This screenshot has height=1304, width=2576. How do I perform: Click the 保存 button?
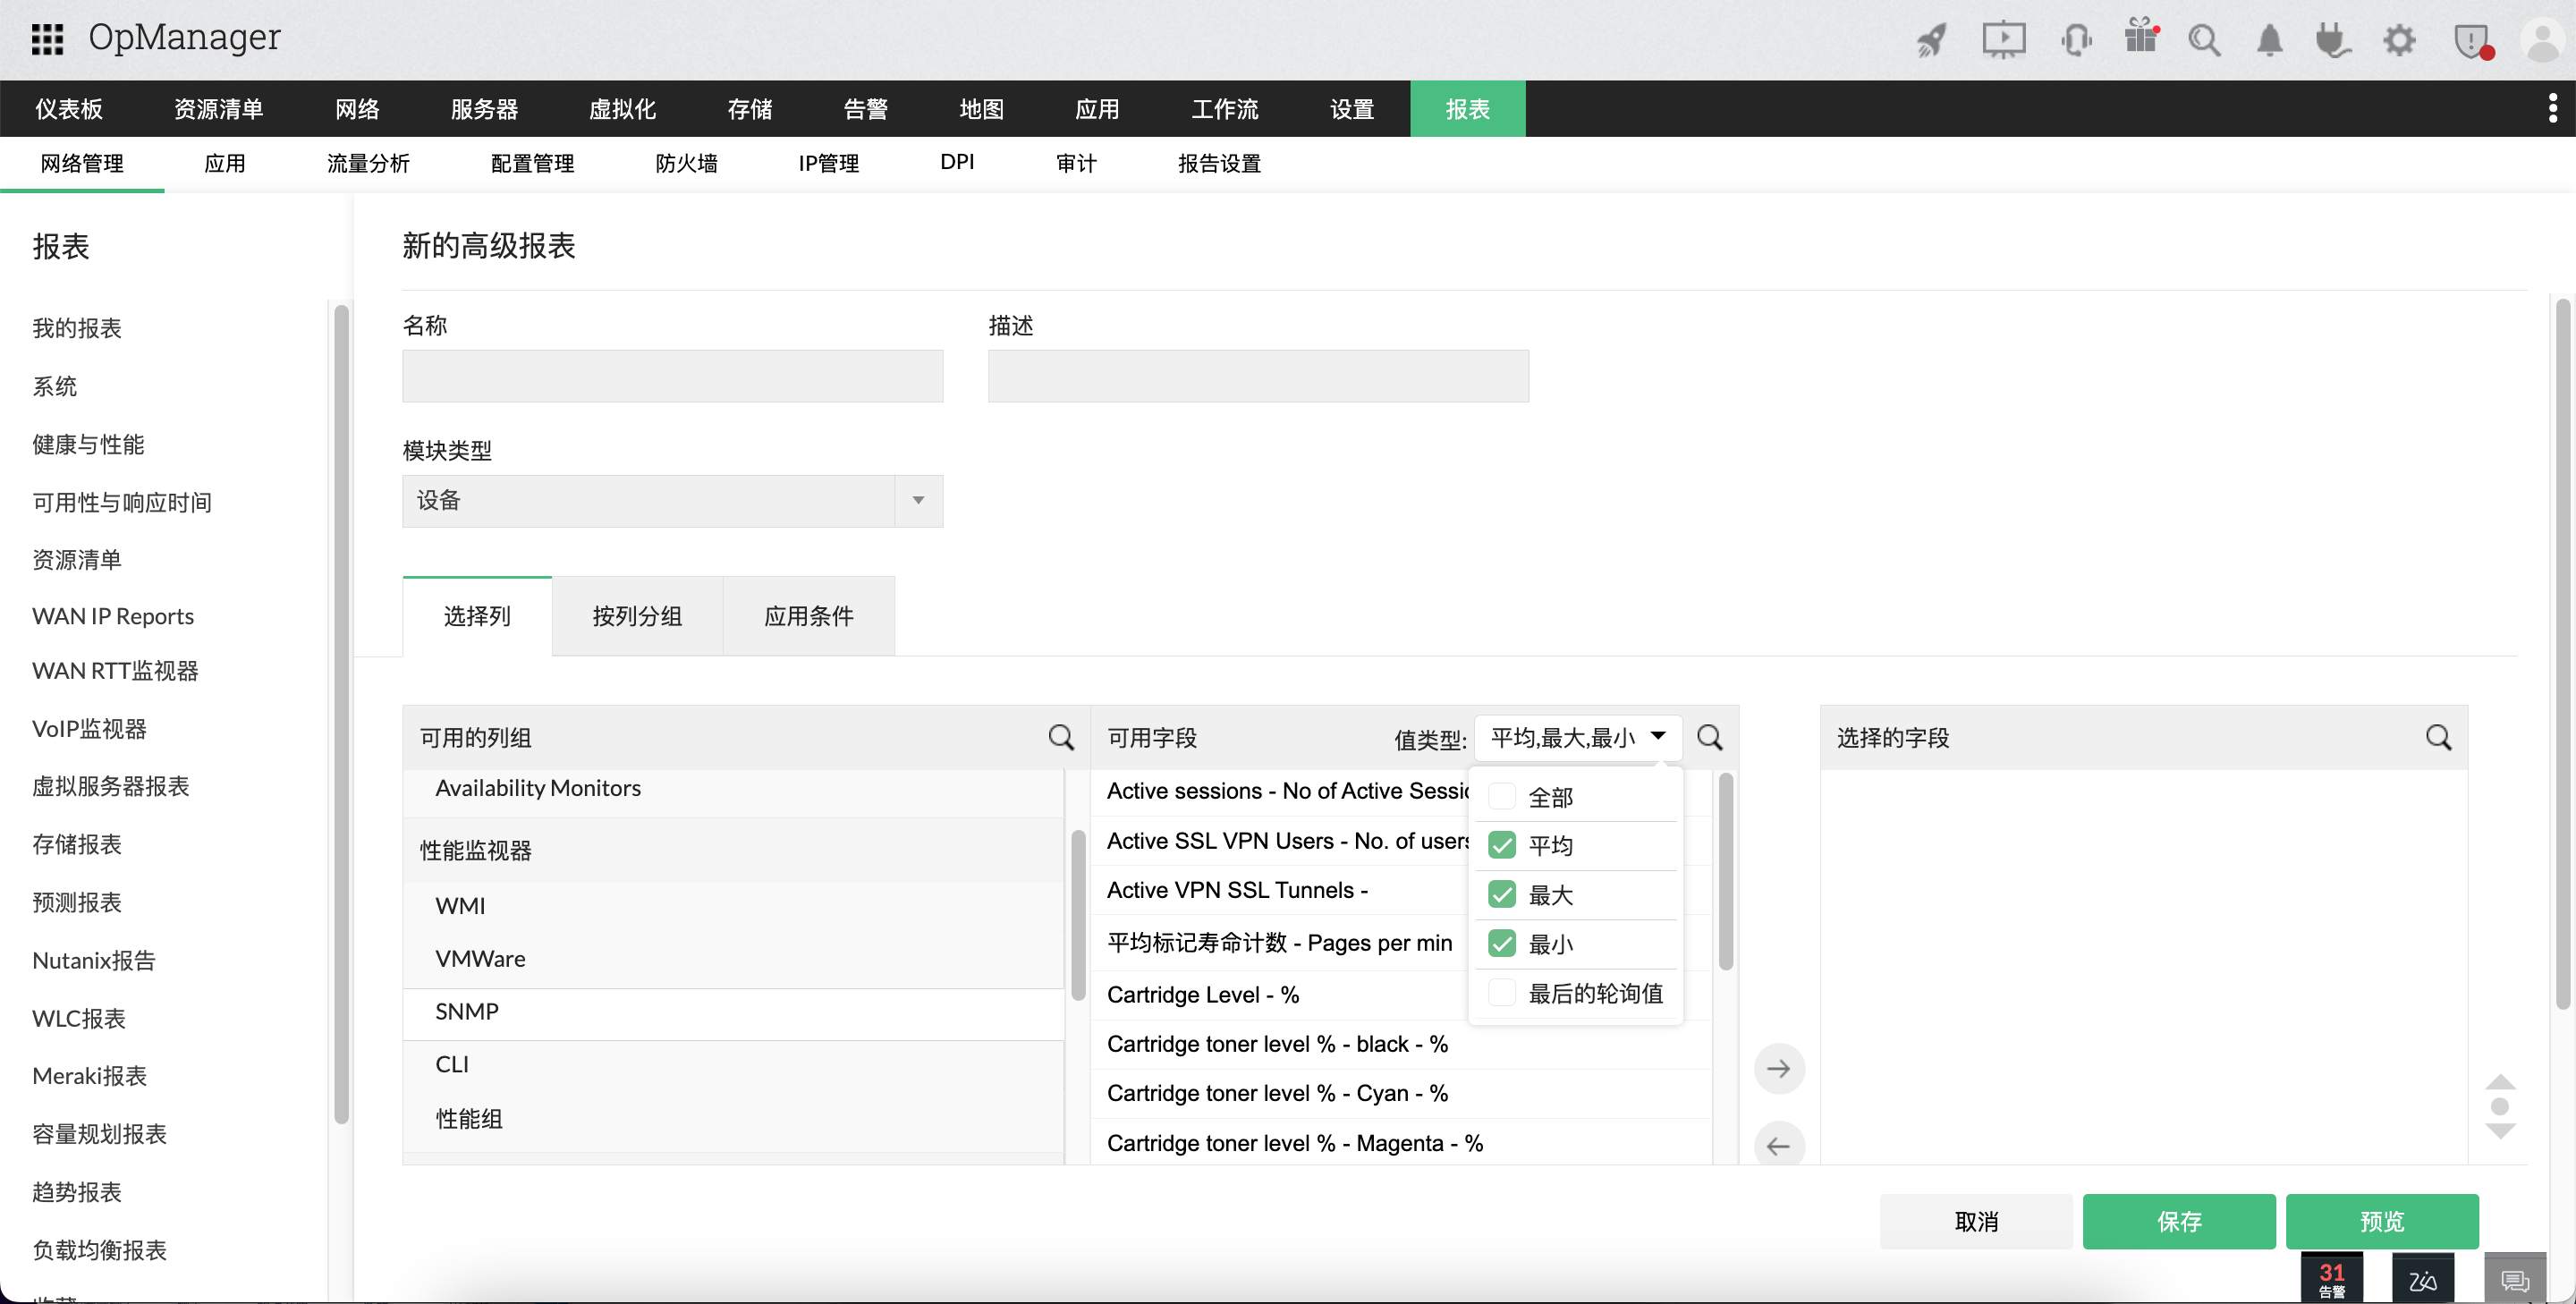[x=2179, y=1221]
